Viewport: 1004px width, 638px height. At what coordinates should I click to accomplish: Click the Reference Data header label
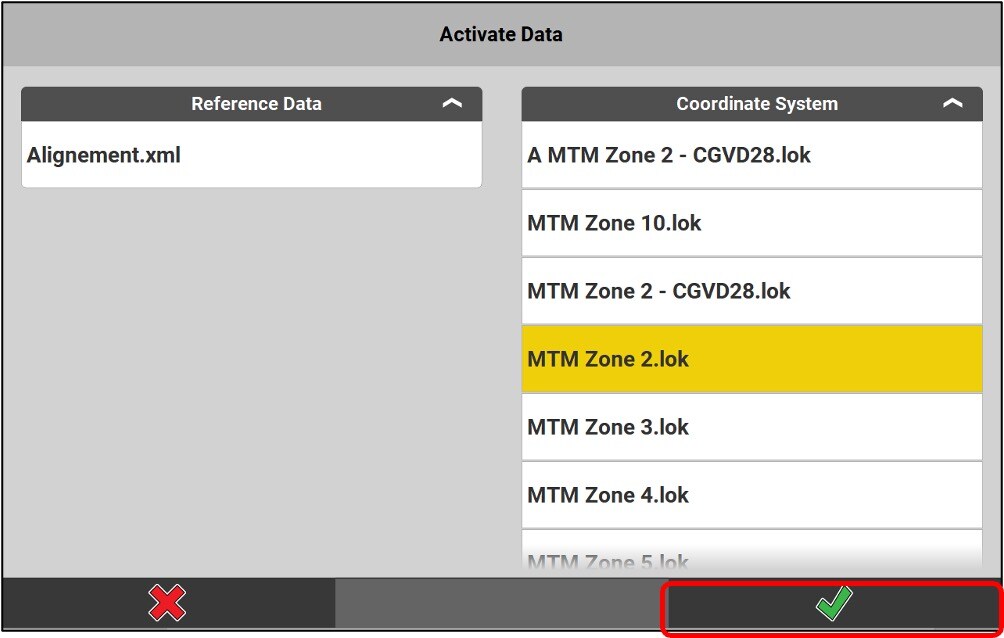[x=256, y=104]
